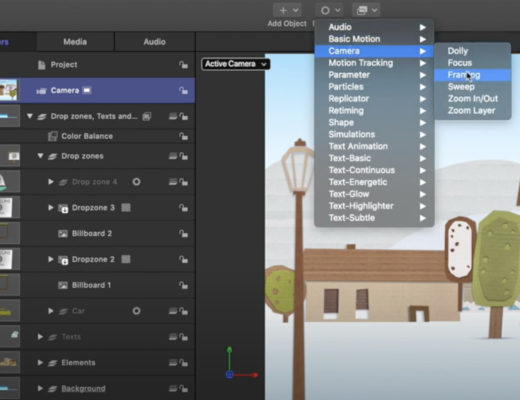Click the 3D axis compass in canvas

point(242,363)
